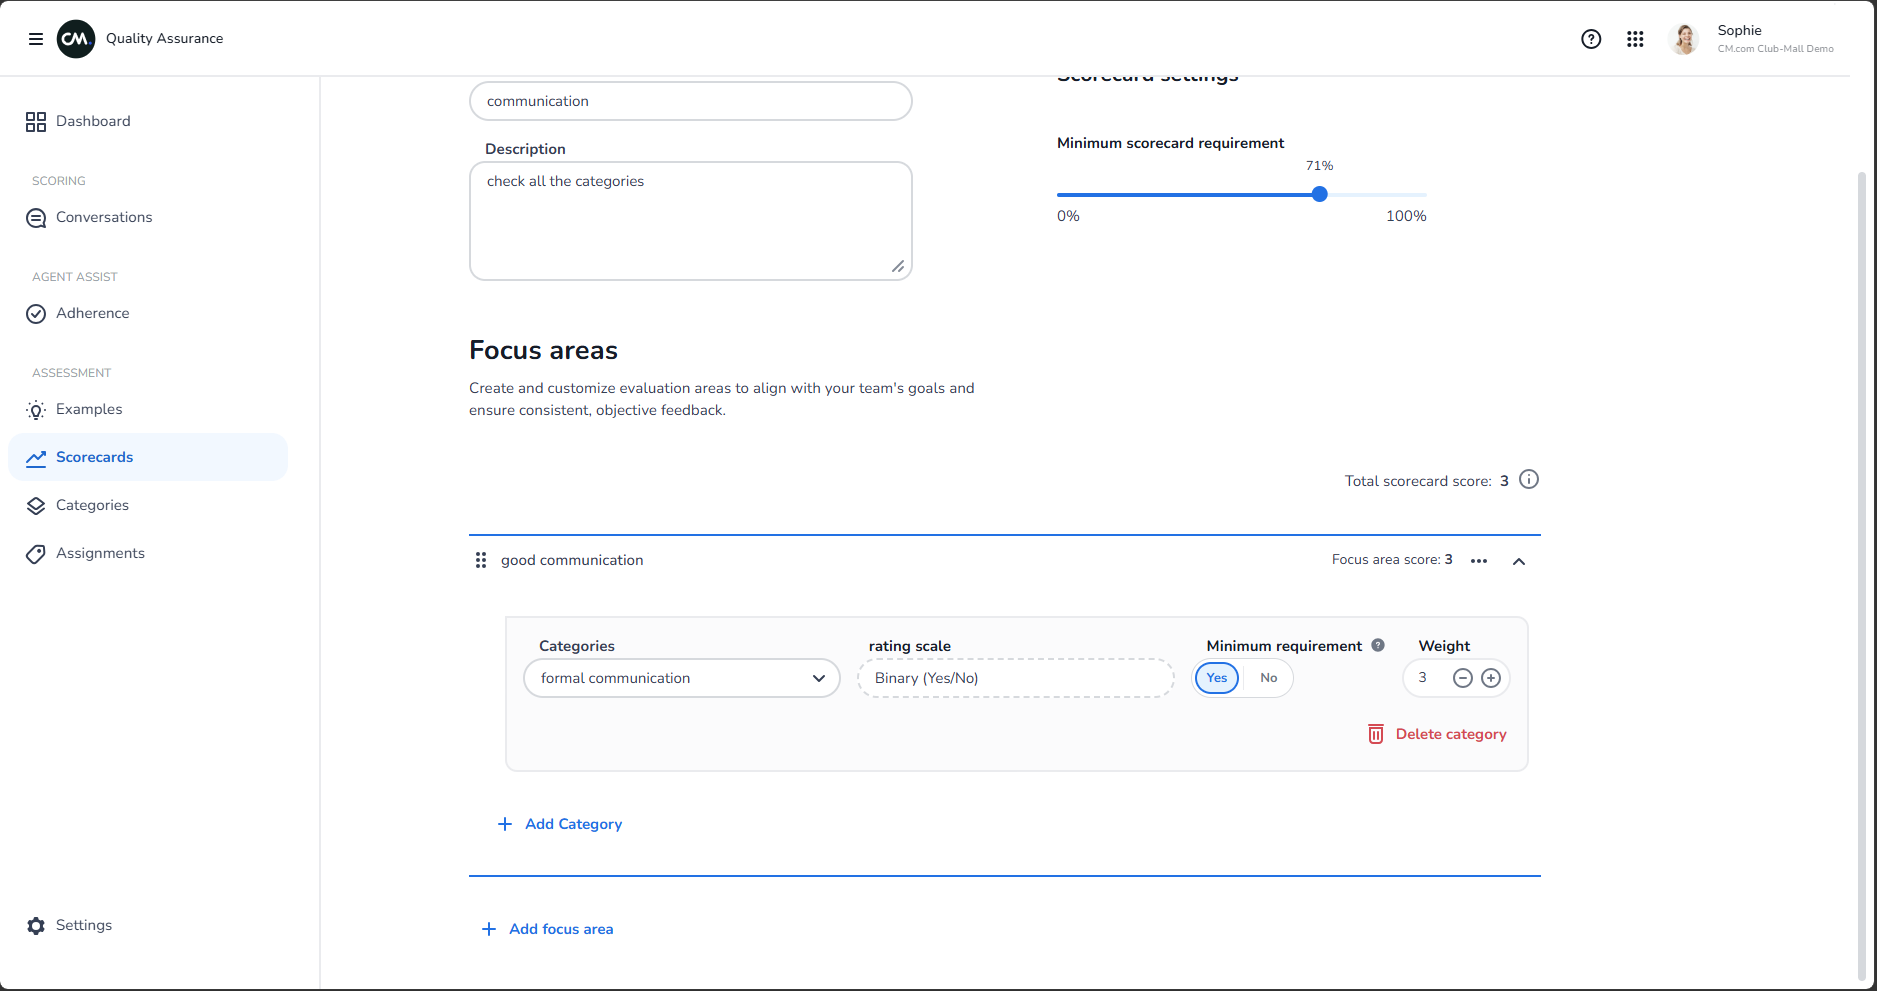Click Sophie's profile avatar

coord(1684,39)
